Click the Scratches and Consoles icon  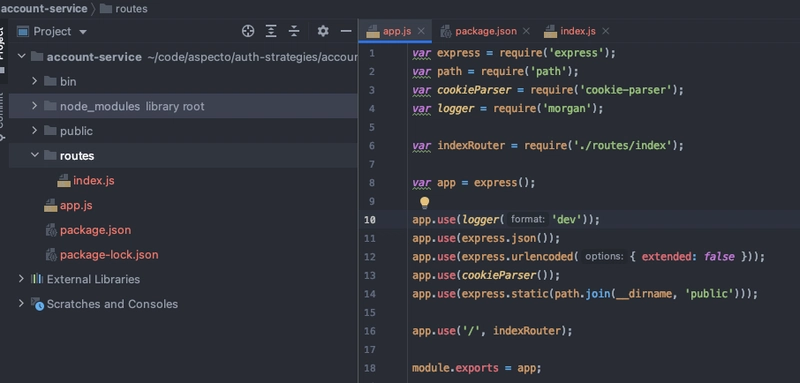[37, 304]
